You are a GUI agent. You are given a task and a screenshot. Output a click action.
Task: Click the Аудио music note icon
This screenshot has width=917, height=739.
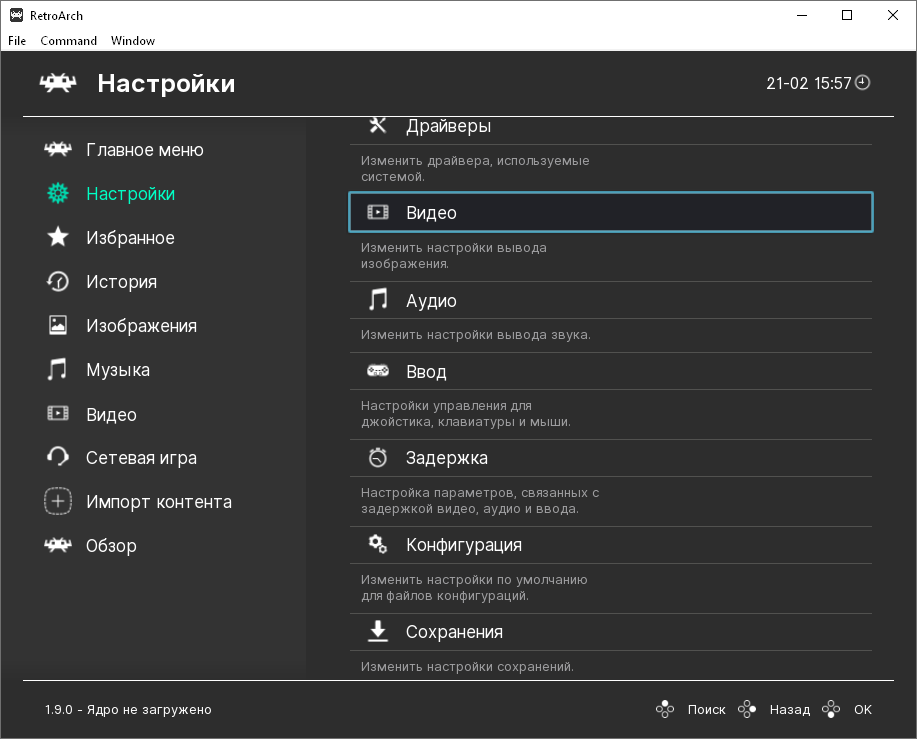pos(378,299)
